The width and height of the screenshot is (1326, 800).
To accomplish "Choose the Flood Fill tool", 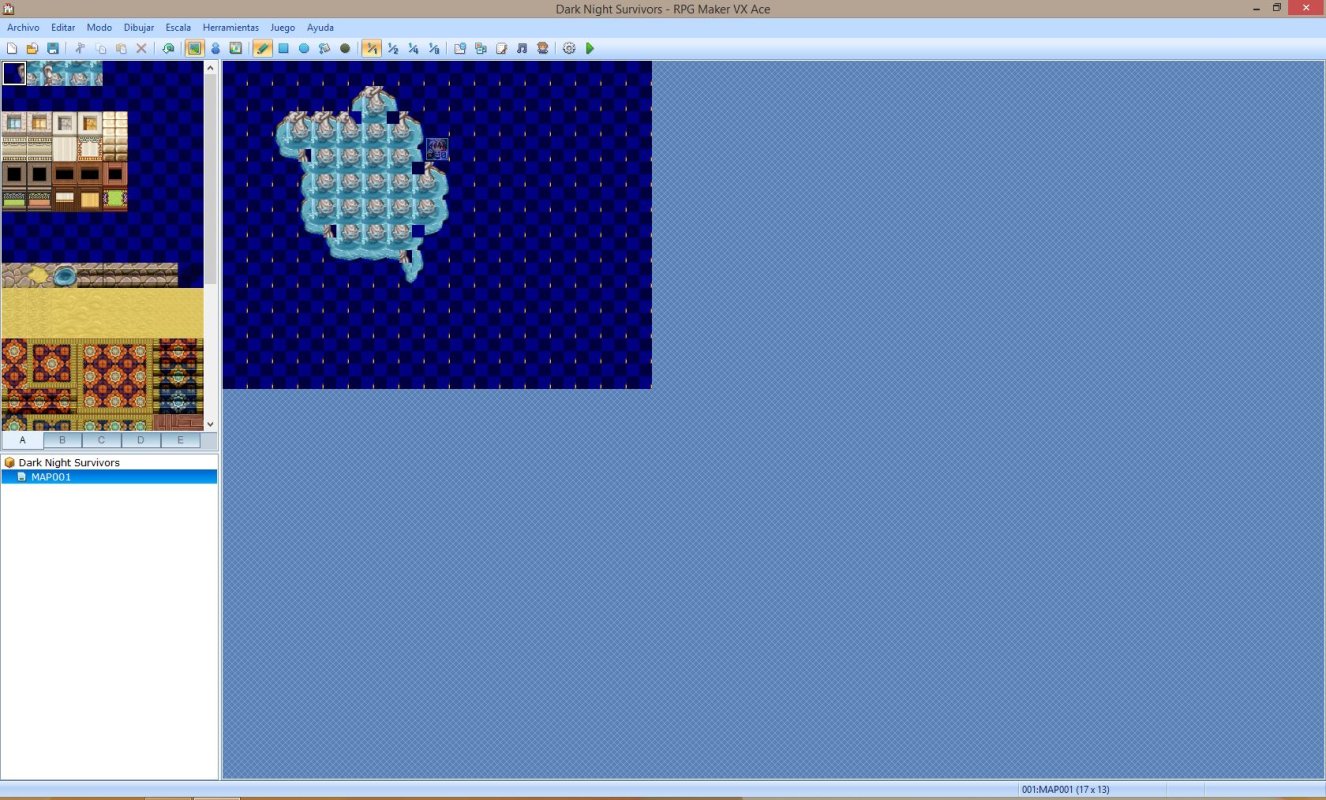I will 324,48.
